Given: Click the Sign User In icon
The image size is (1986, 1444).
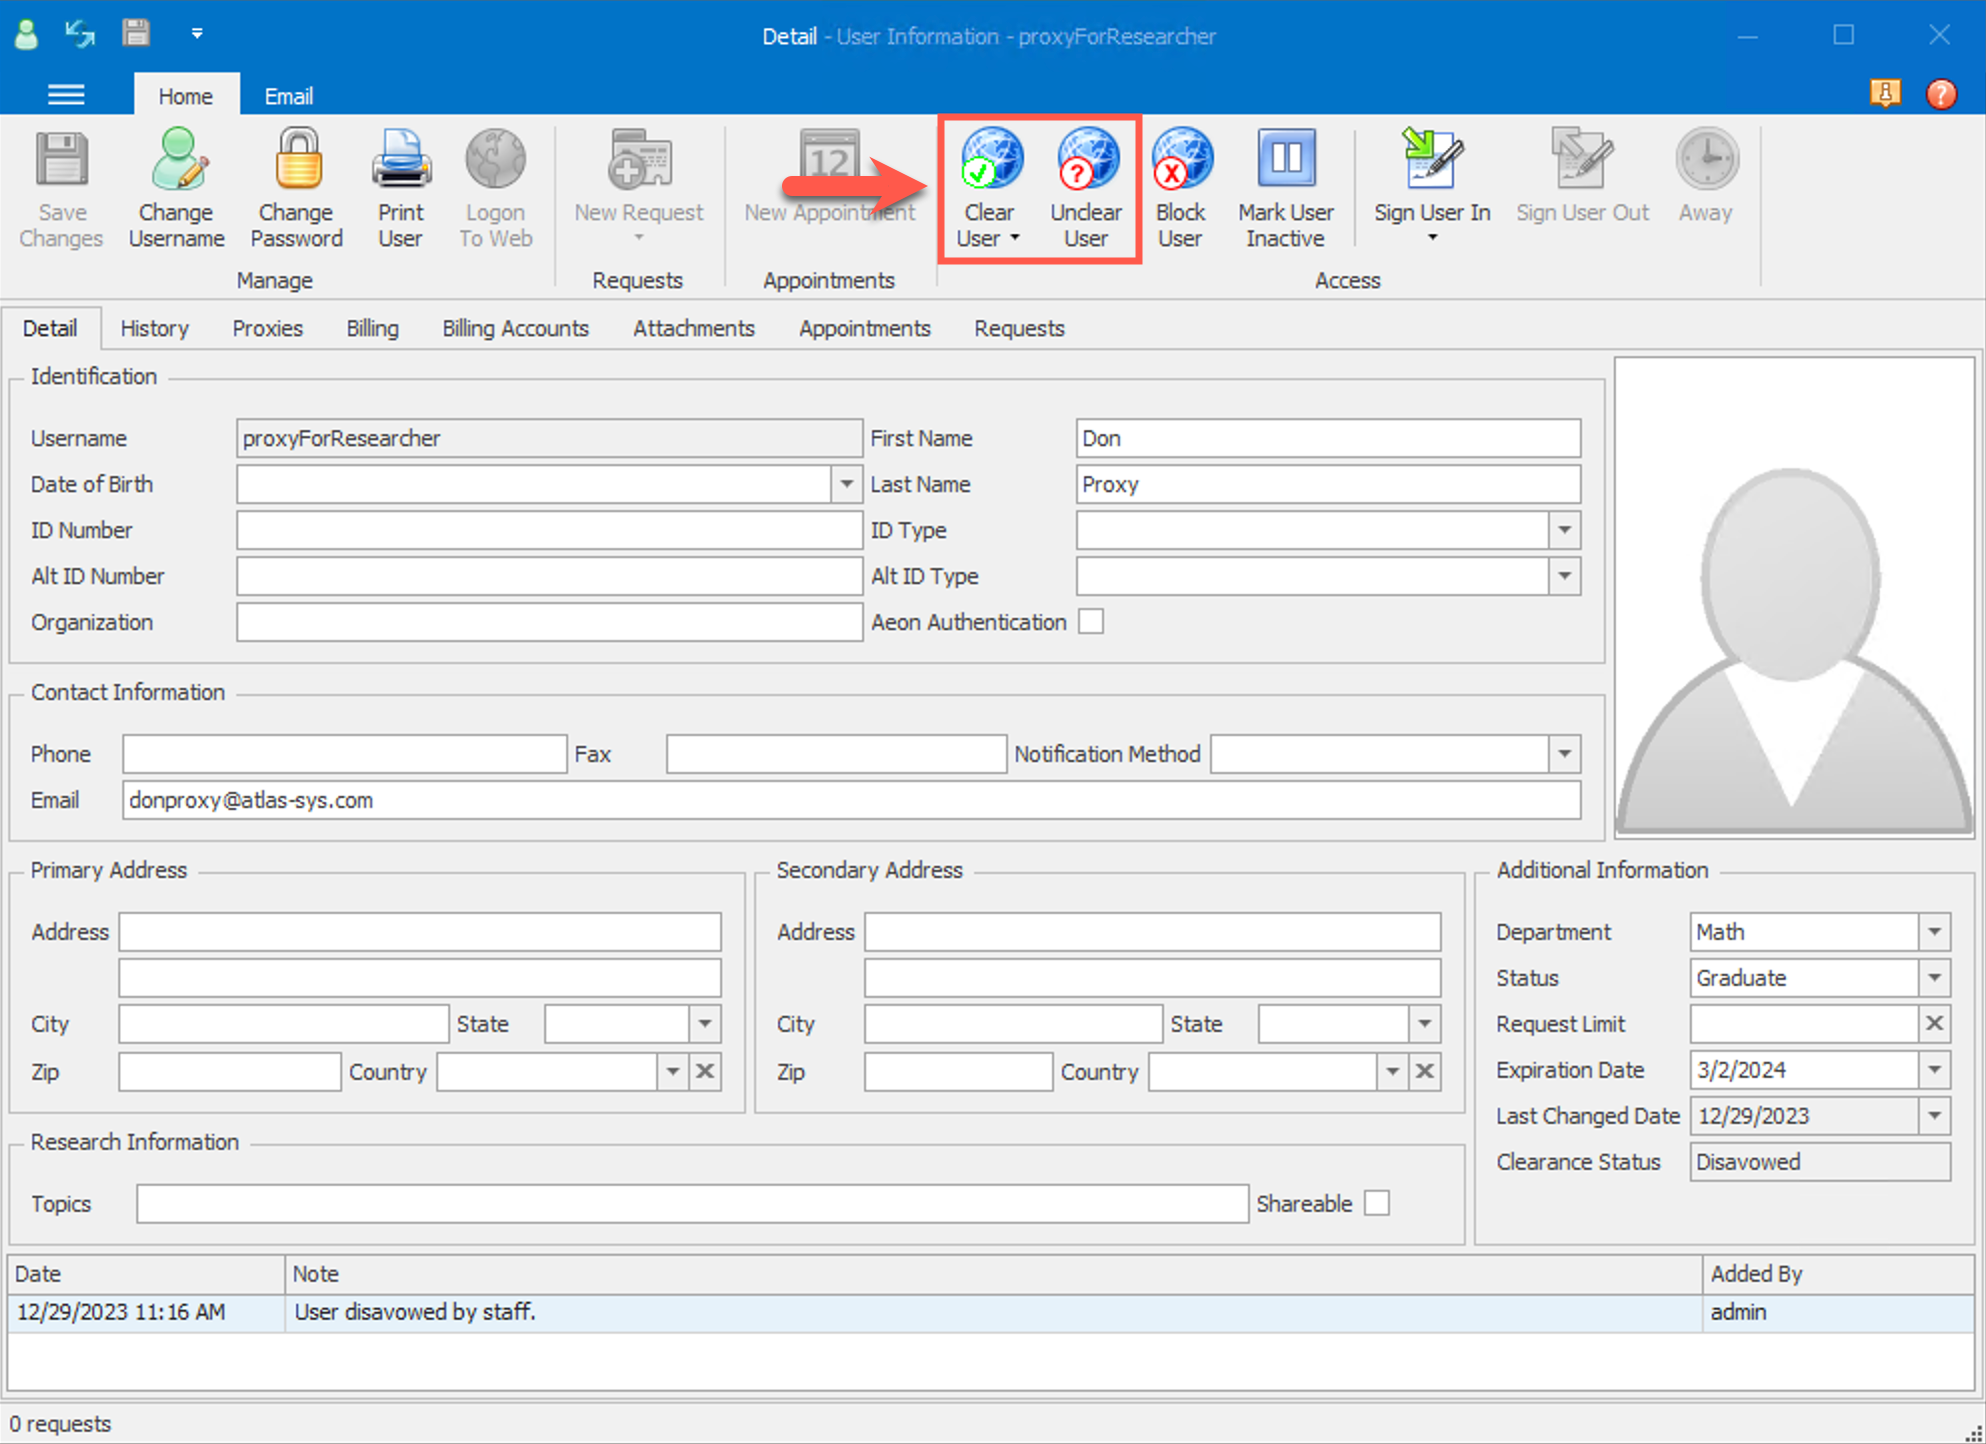Looking at the screenshot, I should (1431, 160).
